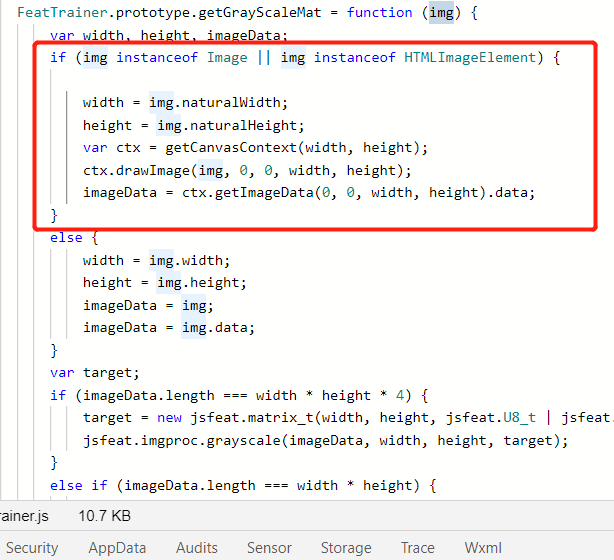Open the Security tab
Screen dimensions: 614x560
tap(32, 548)
